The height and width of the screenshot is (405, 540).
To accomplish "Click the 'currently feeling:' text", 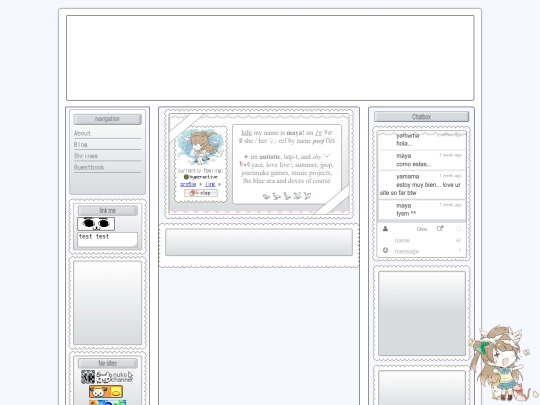I will (201, 171).
